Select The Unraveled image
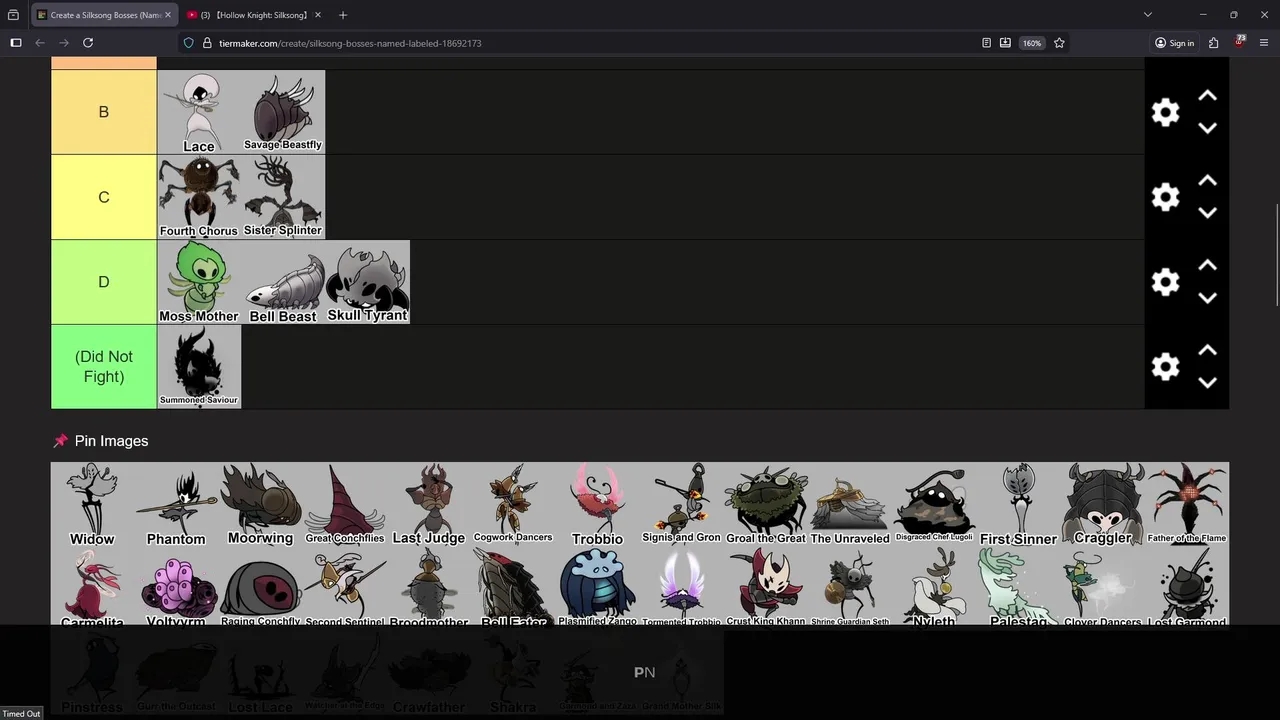The width and height of the screenshot is (1280, 720). tap(850, 504)
